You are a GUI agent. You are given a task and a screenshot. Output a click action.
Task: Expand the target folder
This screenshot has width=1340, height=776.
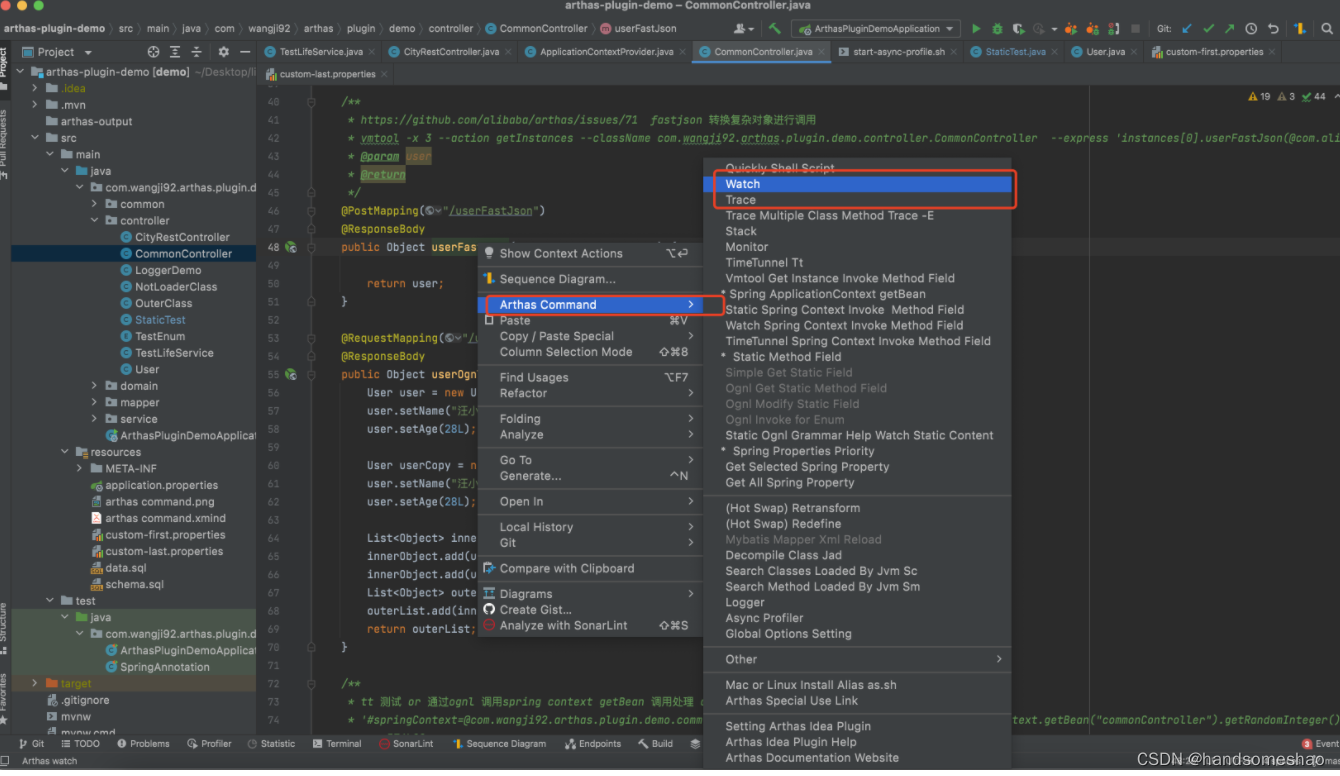(x=35, y=684)
